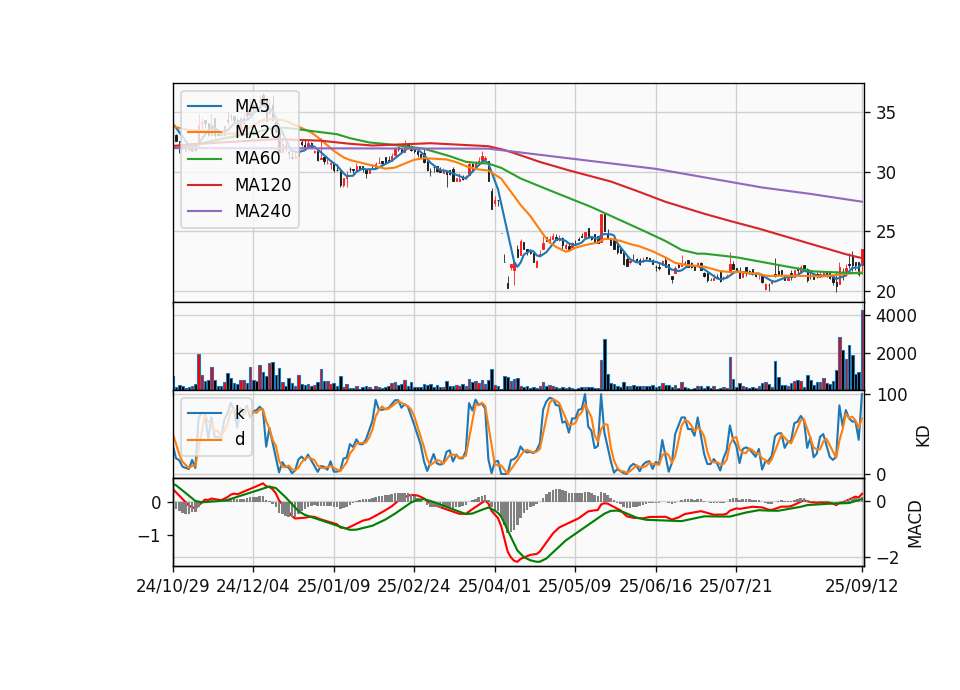Click the 25/06/16 date axis label
This screenshot has height=690, width=960.
click(x=656, y=586)
